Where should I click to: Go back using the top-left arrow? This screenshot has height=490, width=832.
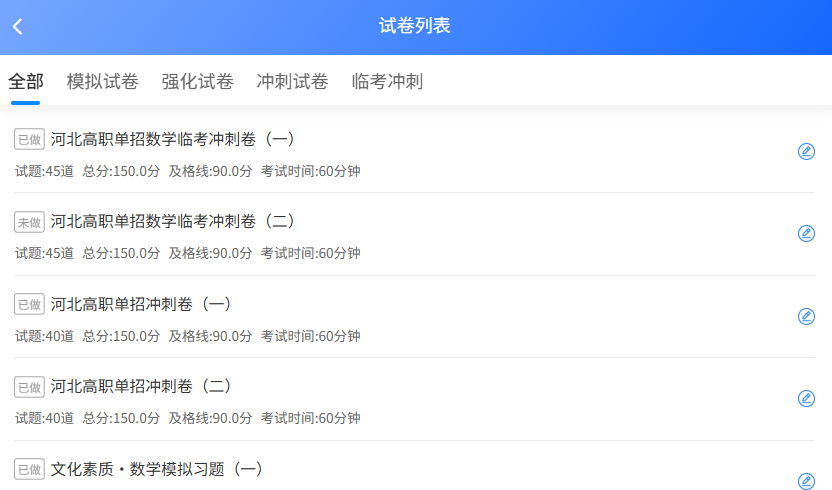[x=18, y=27]
